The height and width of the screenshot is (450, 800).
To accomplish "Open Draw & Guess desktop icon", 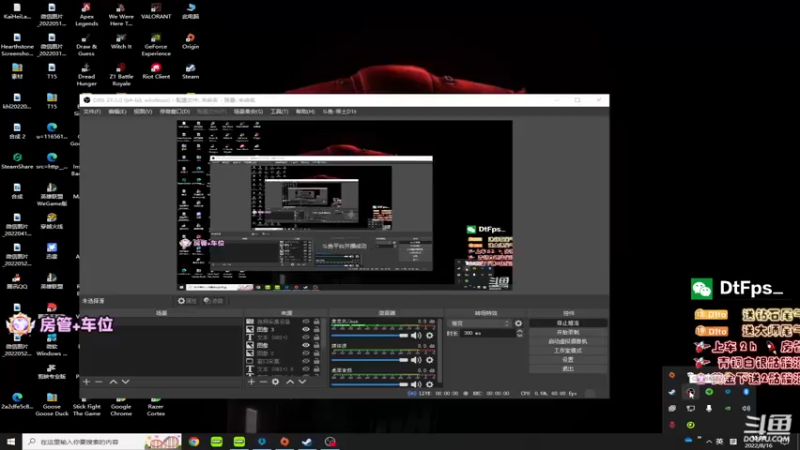I will pos(86,44).
